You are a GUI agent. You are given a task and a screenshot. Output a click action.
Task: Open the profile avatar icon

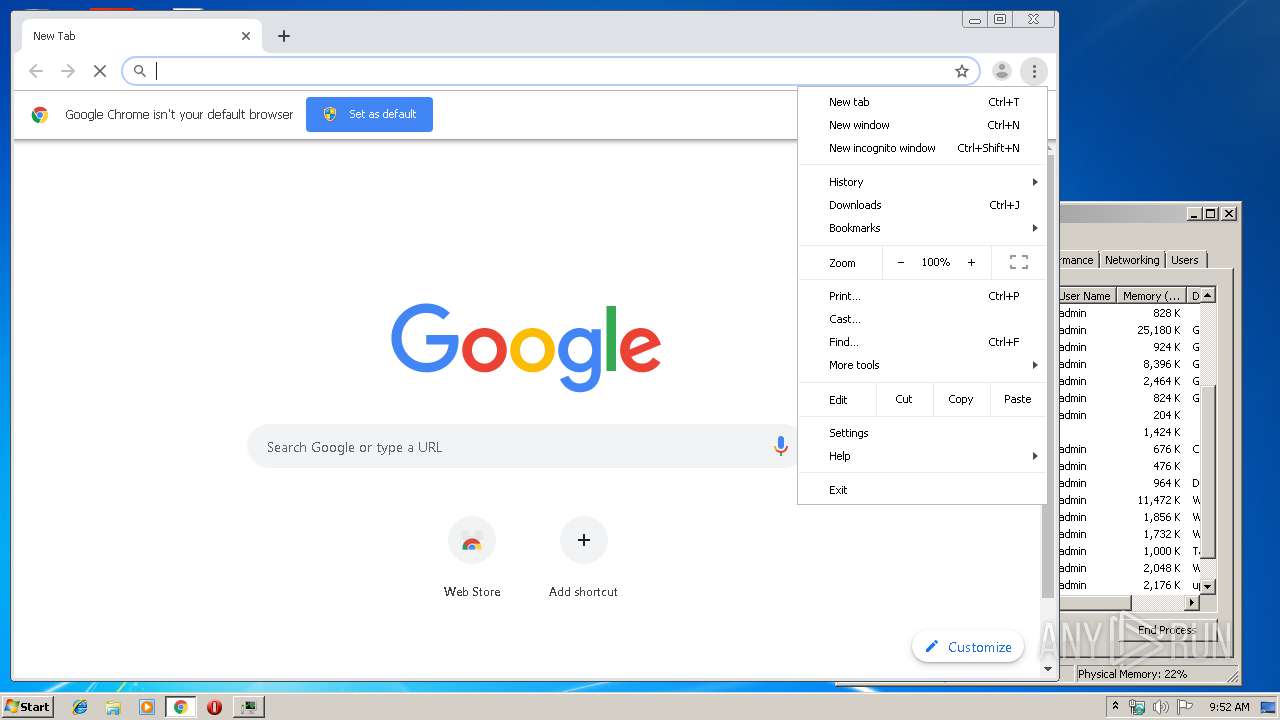click(x=1001, y=71)
